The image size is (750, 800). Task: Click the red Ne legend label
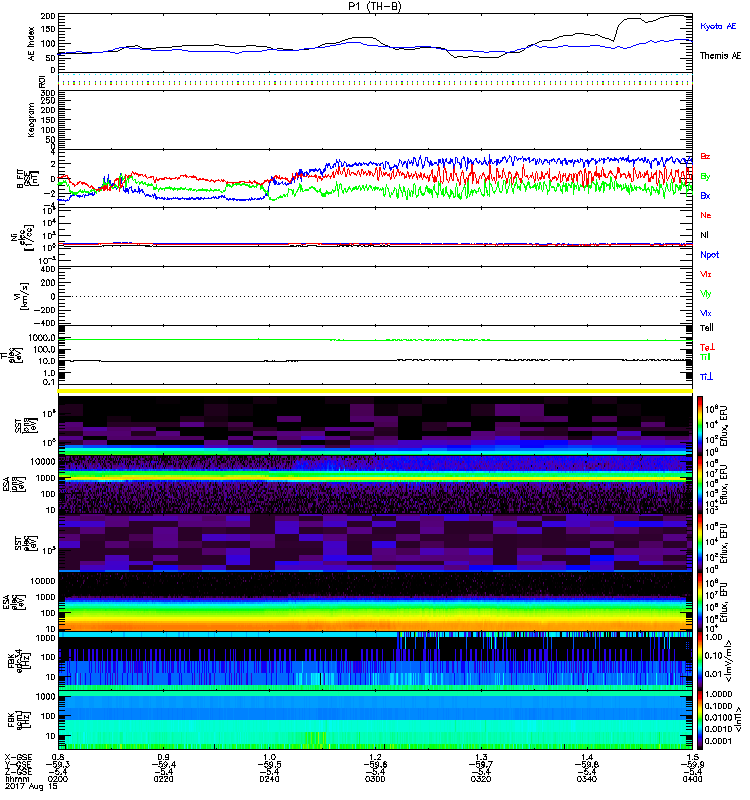pyautogui.click(x=706, y=215)
